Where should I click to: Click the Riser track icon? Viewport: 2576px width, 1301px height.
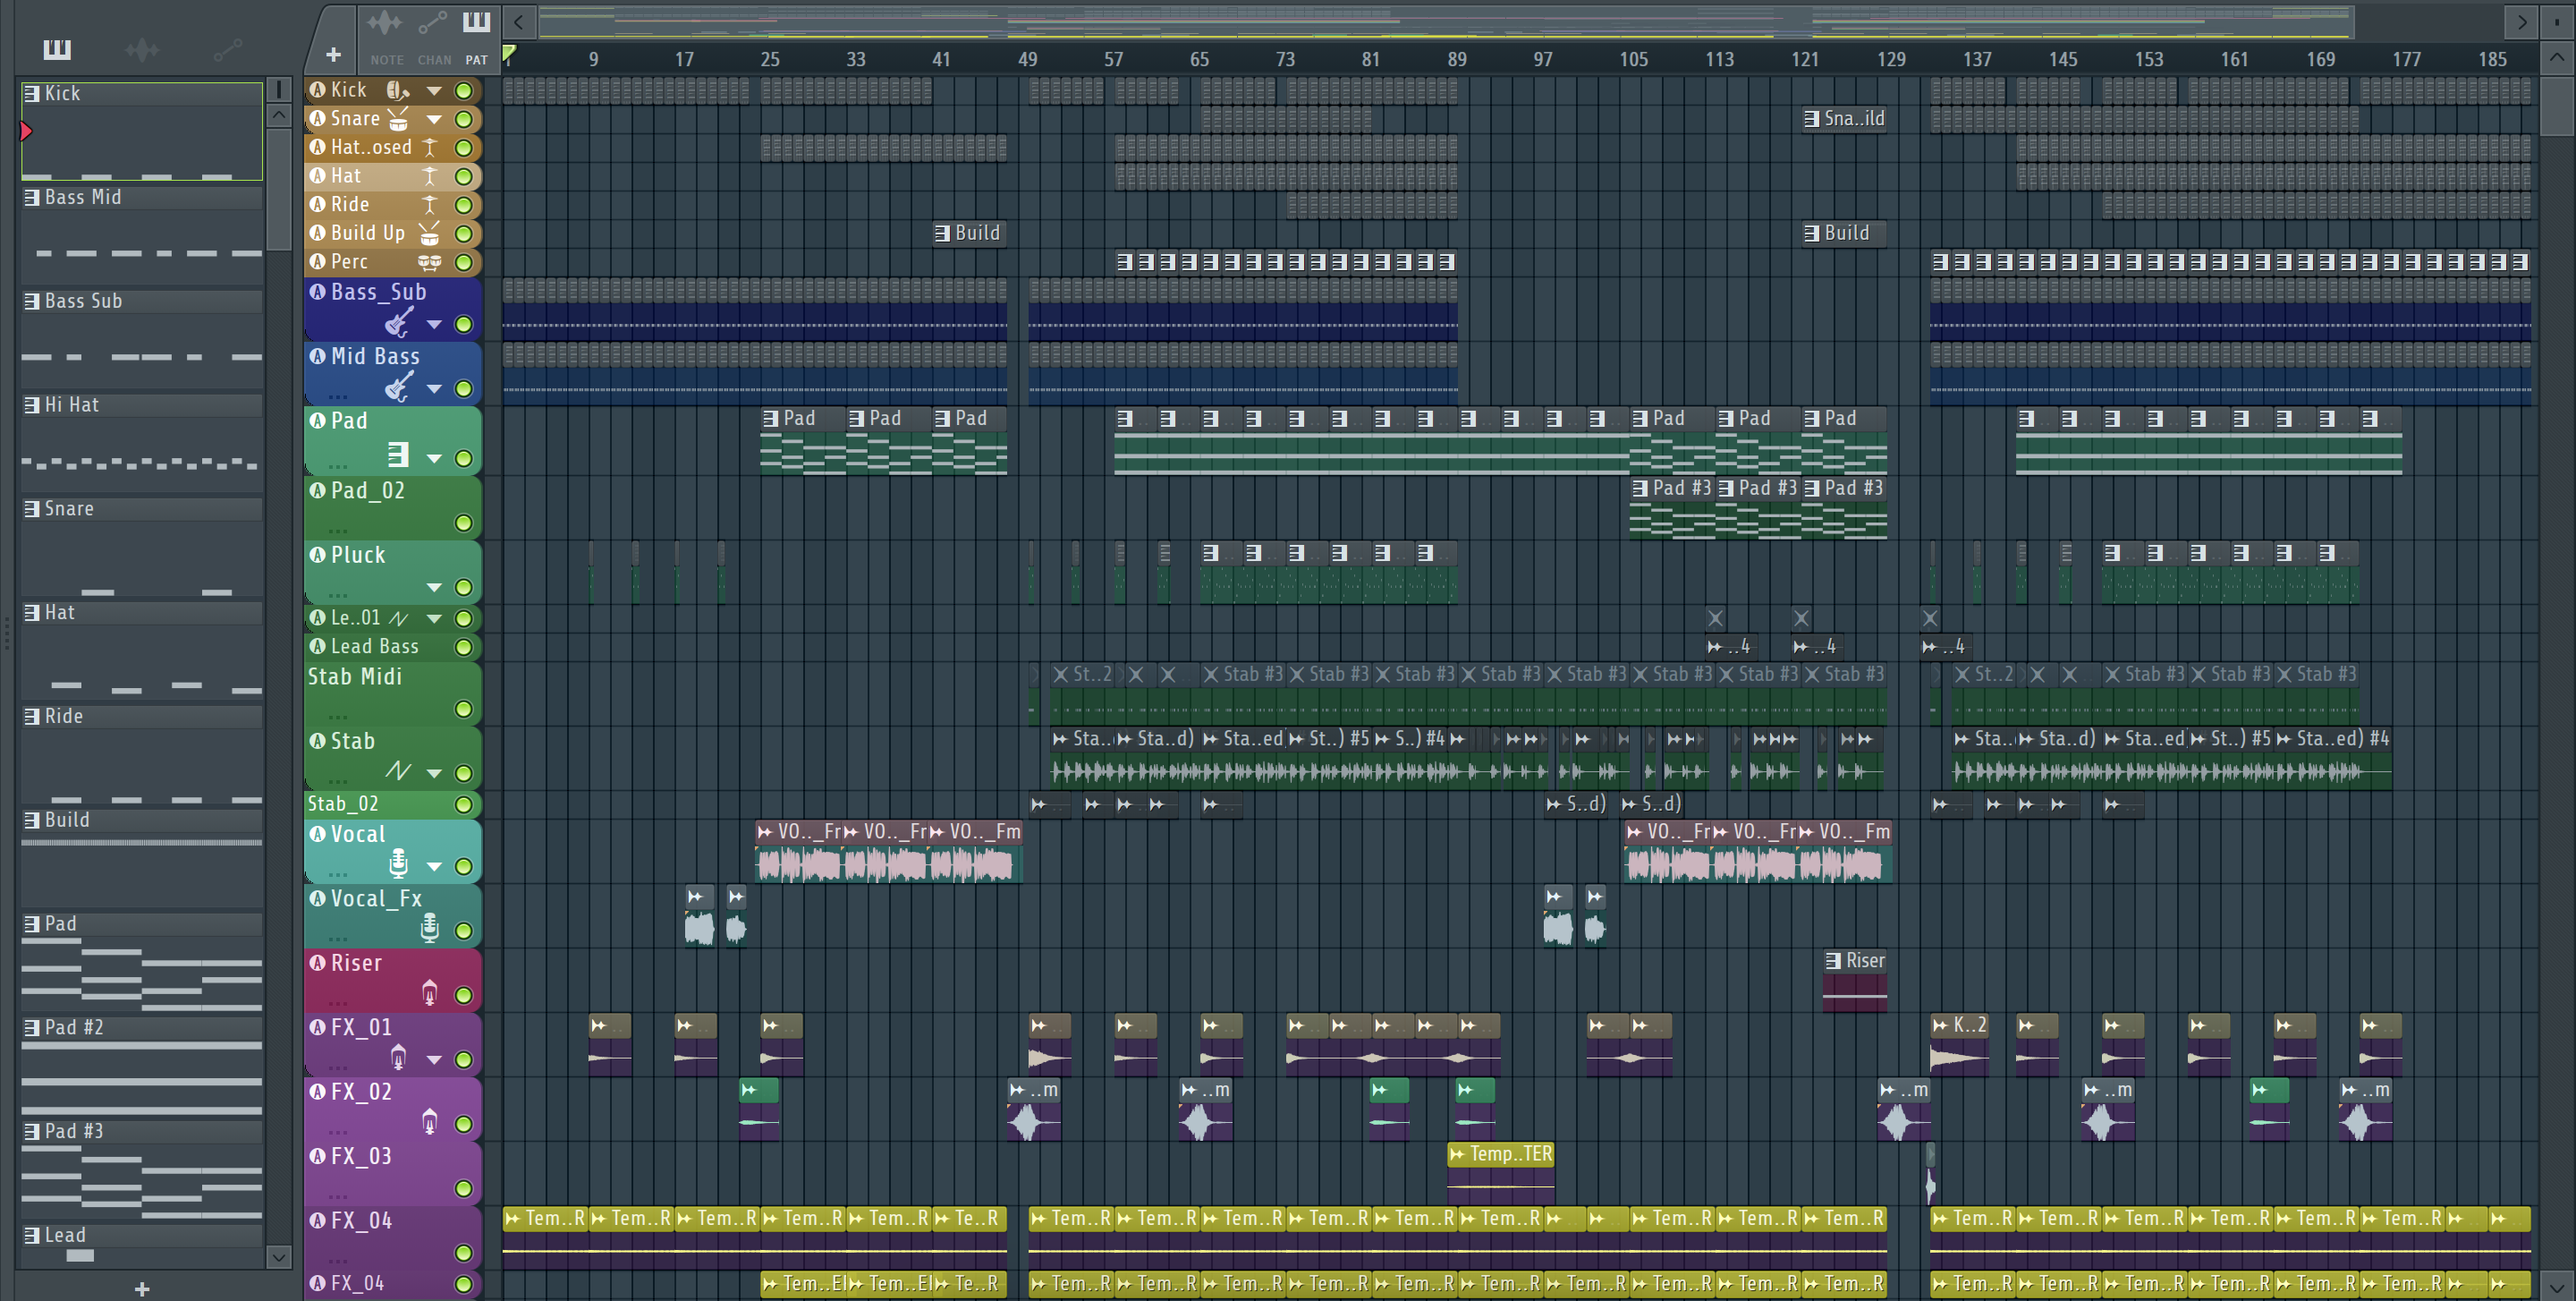(x=430, y=992)
